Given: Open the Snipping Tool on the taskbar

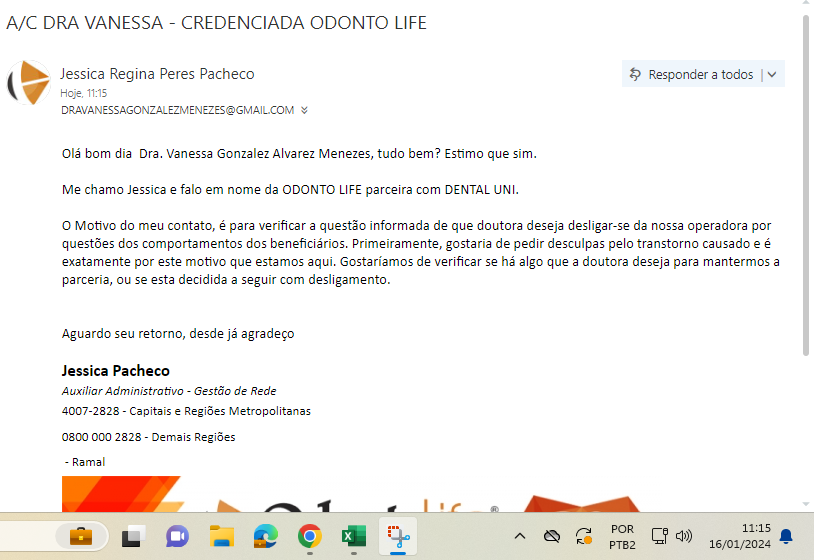Looking at the screenshot, I should (398, 537).
